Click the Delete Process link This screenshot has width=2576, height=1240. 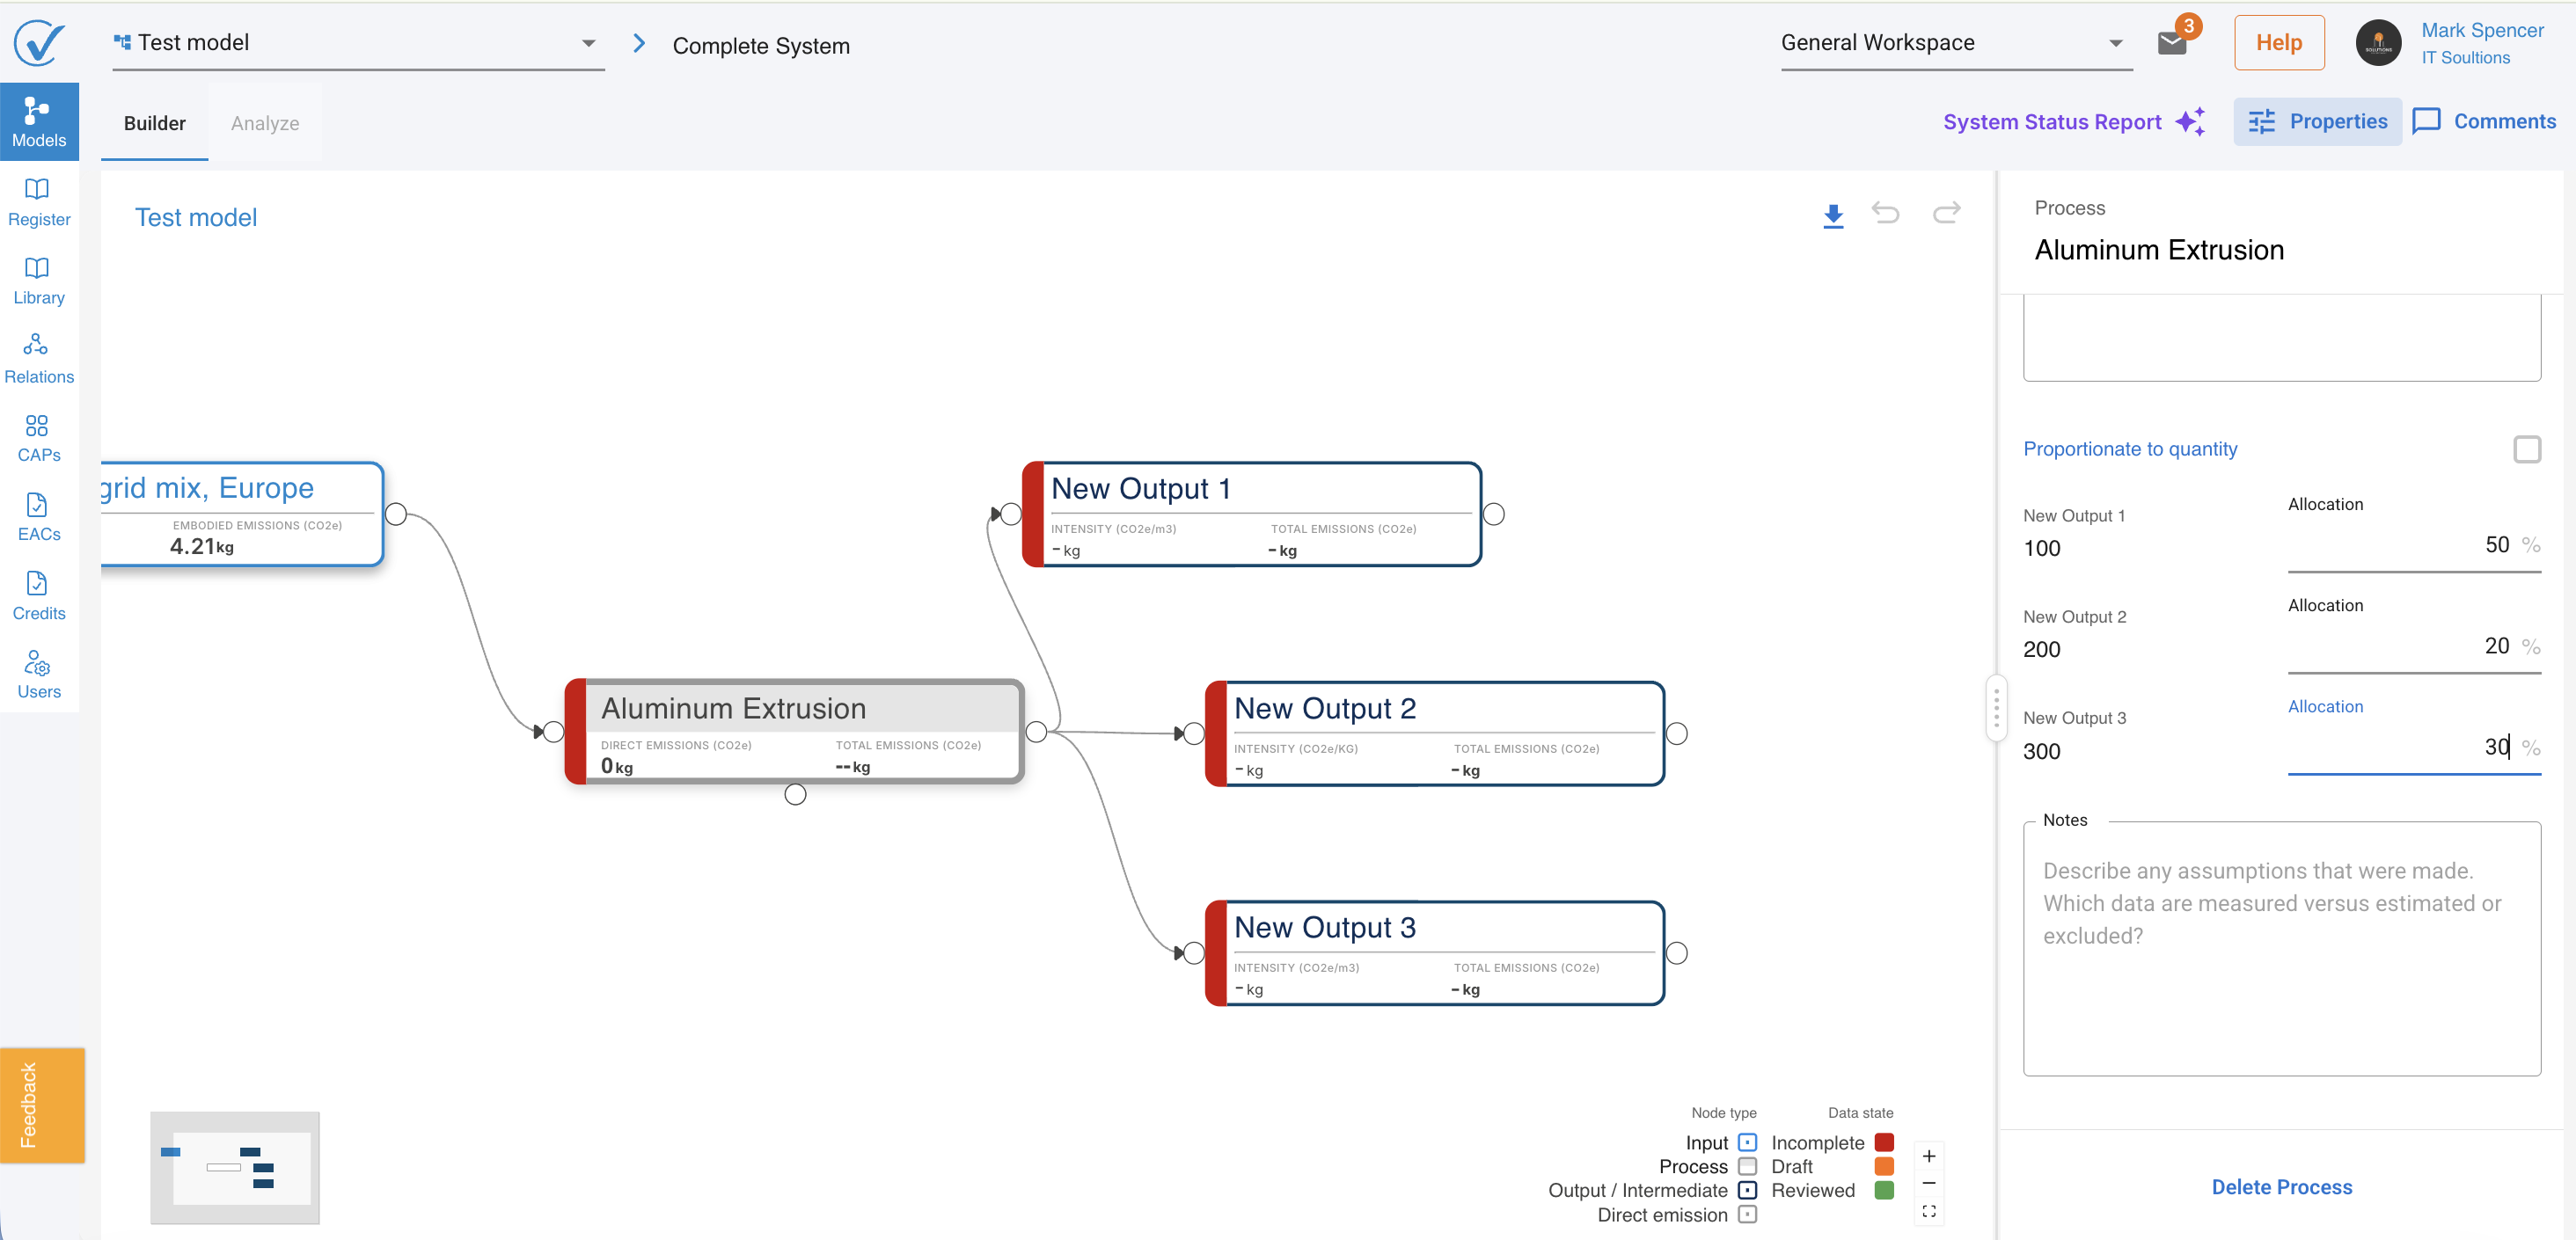pos(2281,1187)
